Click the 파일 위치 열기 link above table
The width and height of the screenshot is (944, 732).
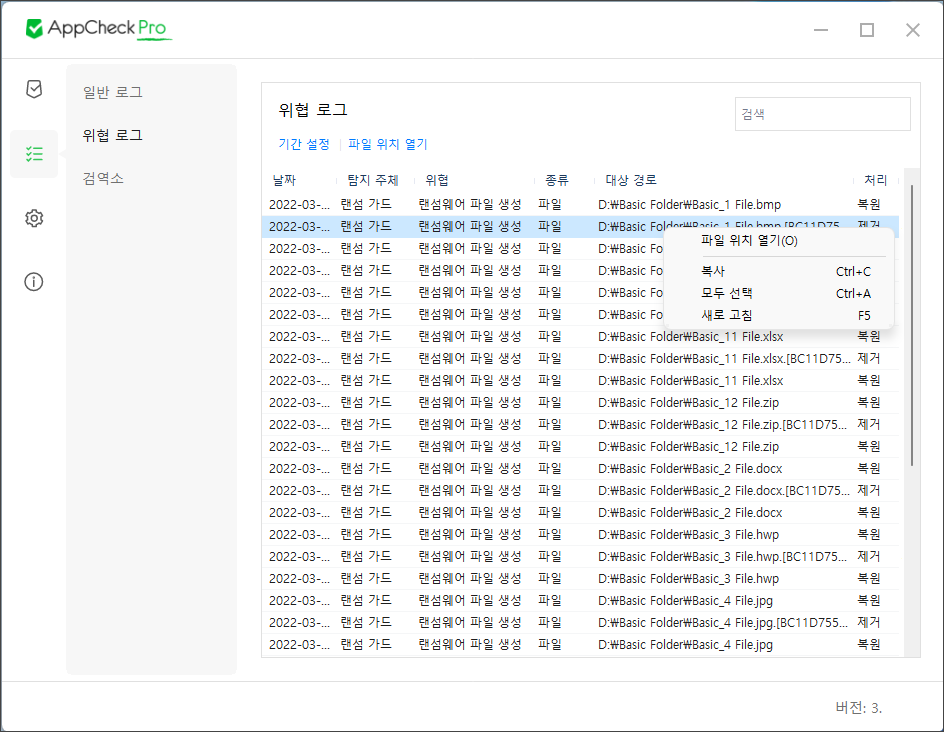[x=388, y=144]
